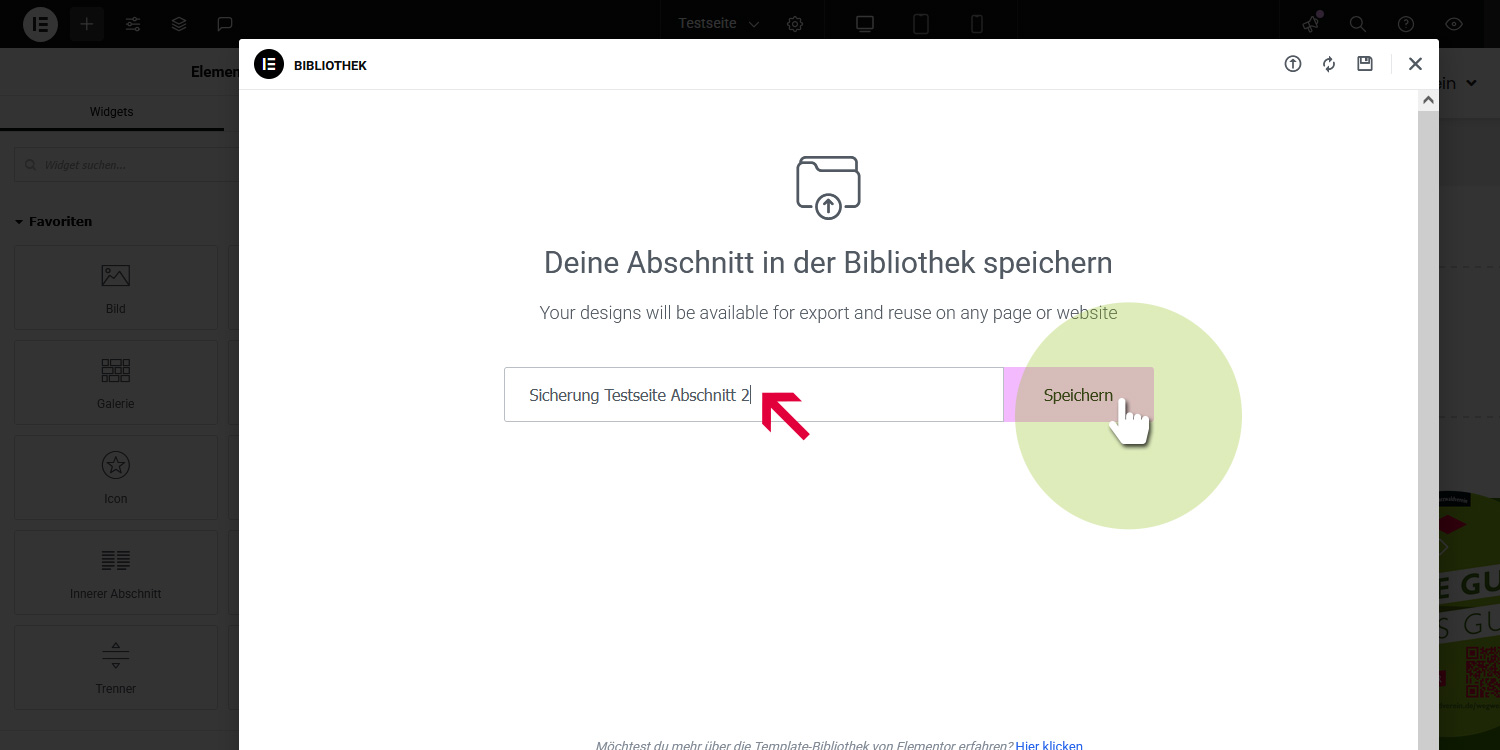Open the what's new megaphone icon
Viewport: 1500px width, 750px height.
[1311, 24]
